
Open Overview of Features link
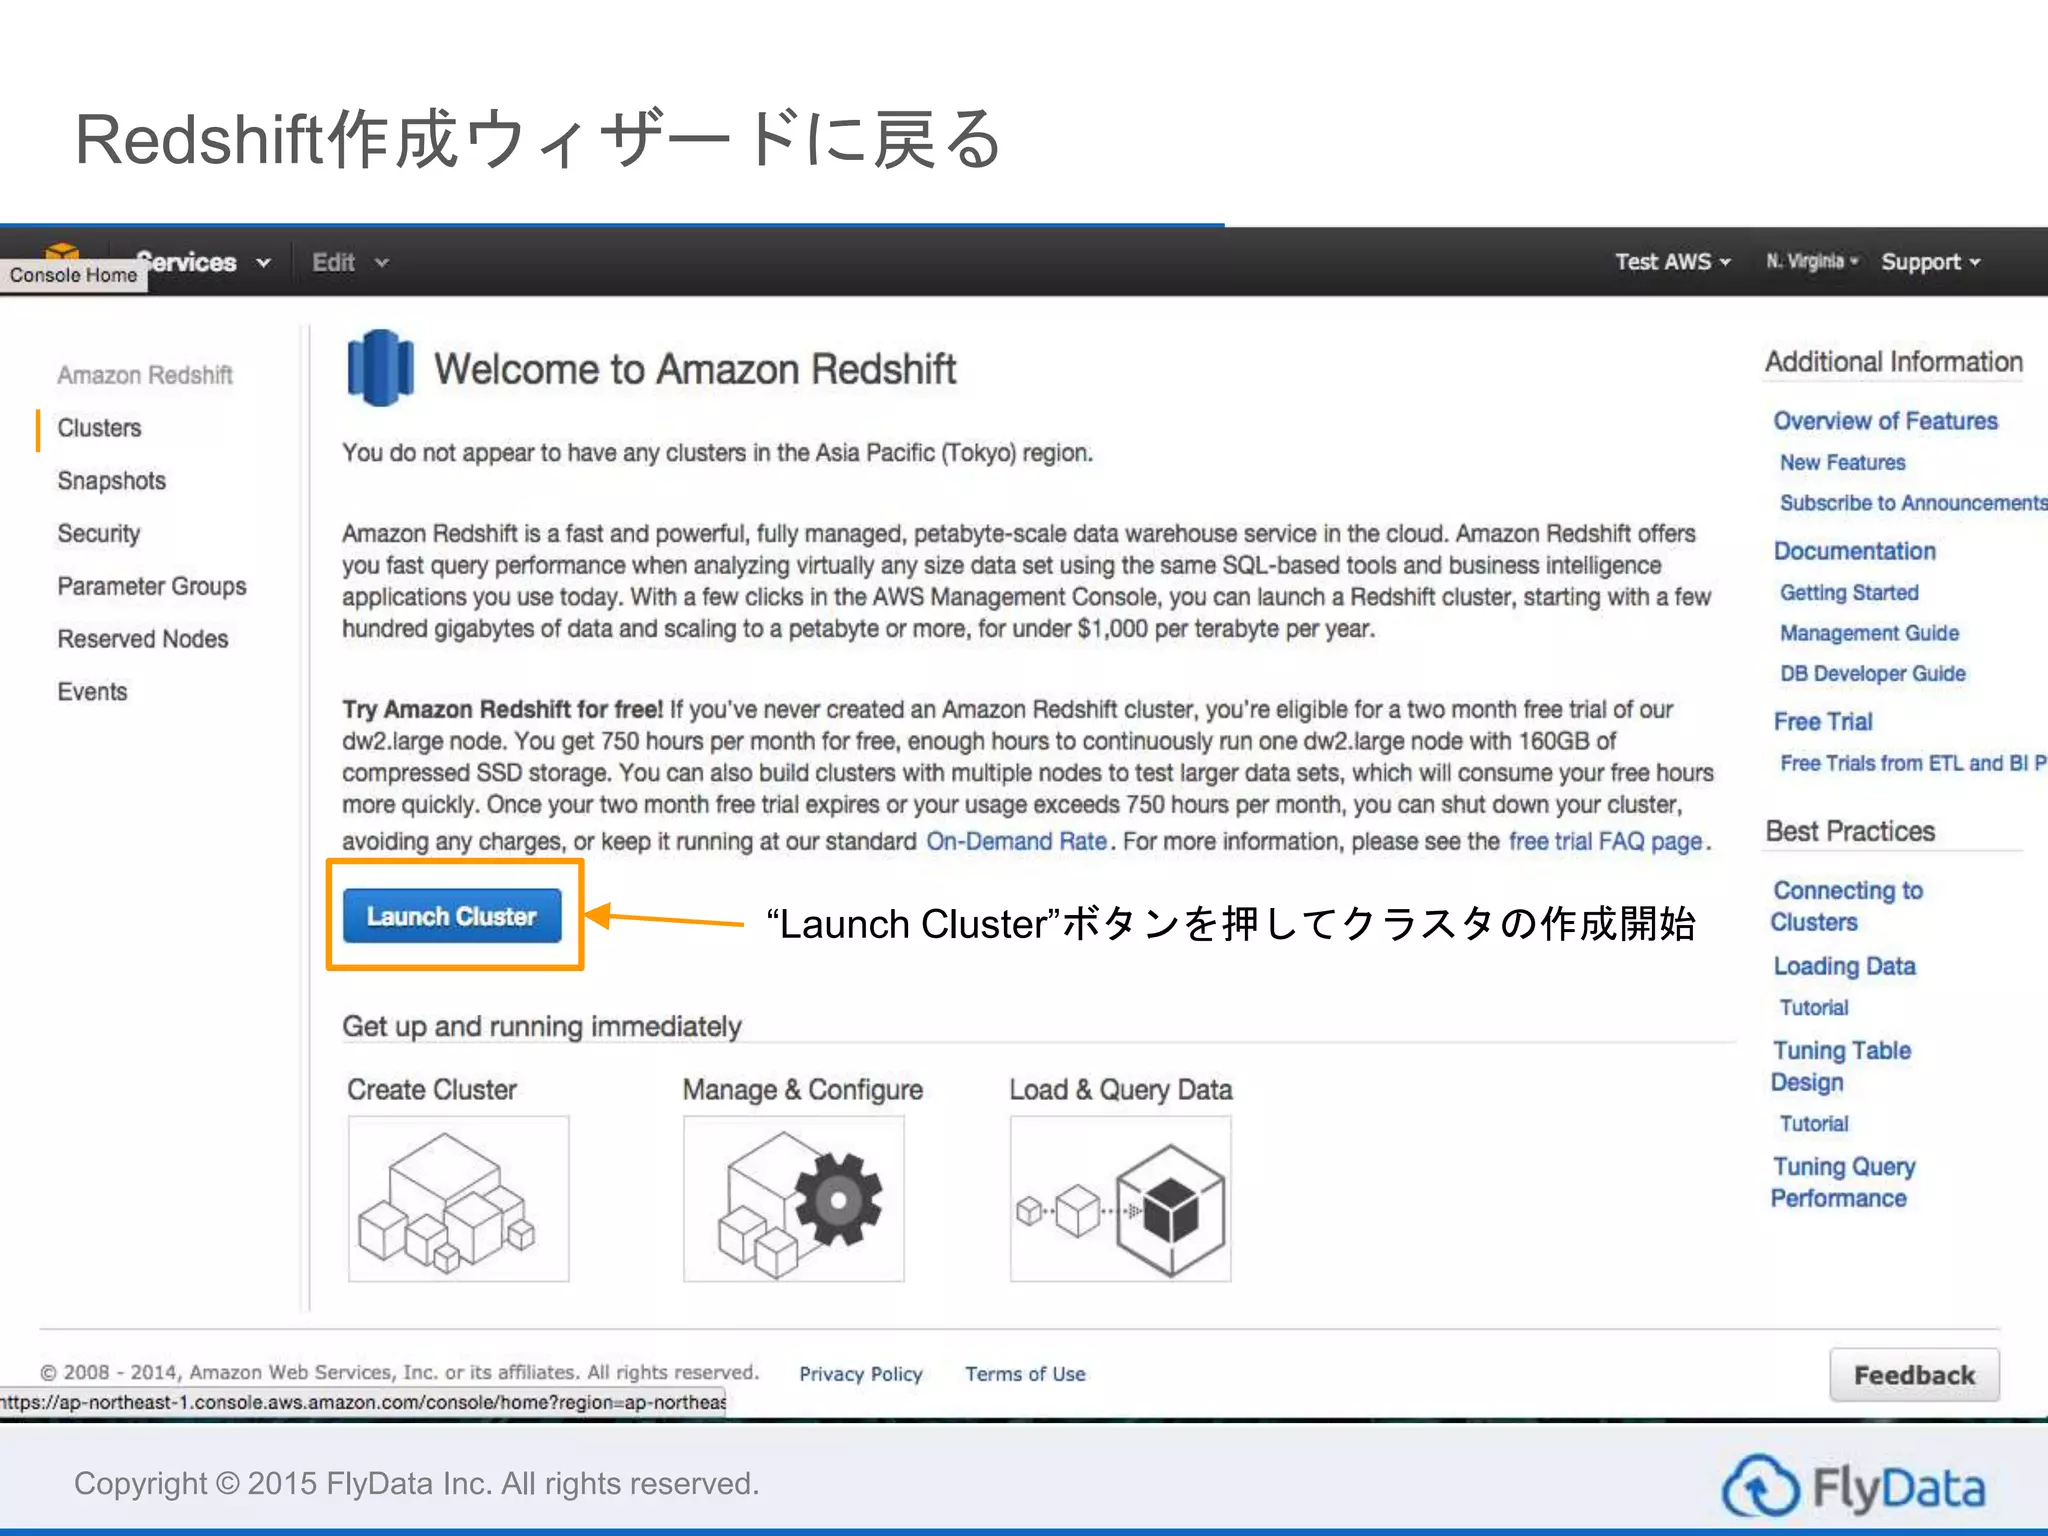tap(1885, 421)
